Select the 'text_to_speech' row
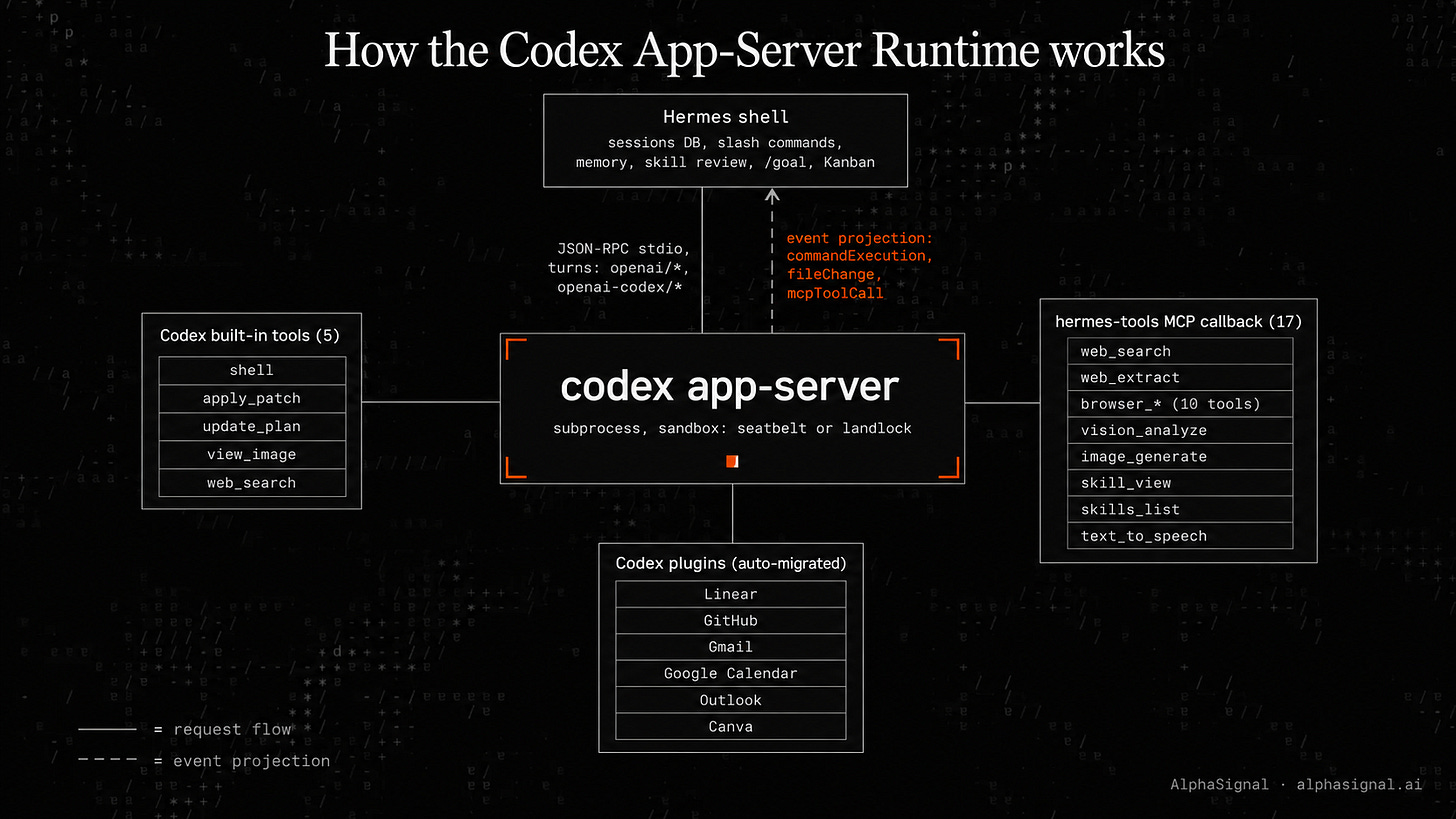This screenshot has width=1456, height=819. point(1180,536)
